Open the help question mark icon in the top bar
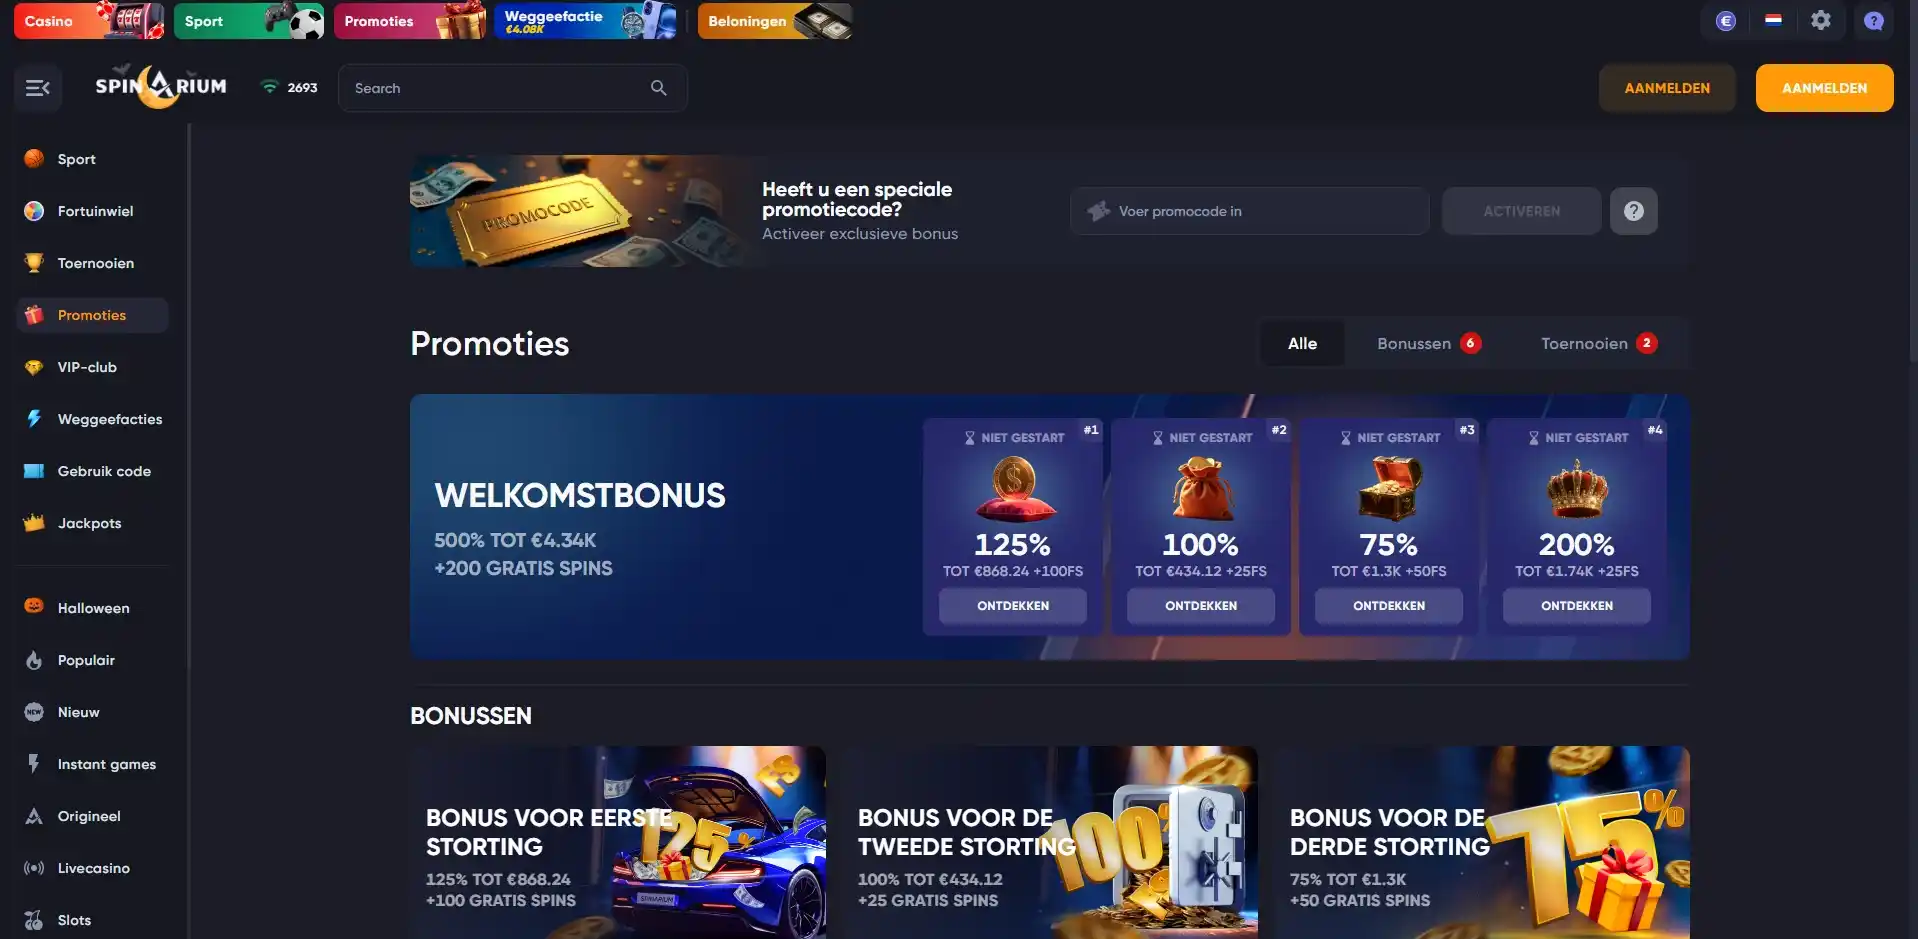Image resolution: width=1918 pixels, height=939 pixels. pos(1873,21)
